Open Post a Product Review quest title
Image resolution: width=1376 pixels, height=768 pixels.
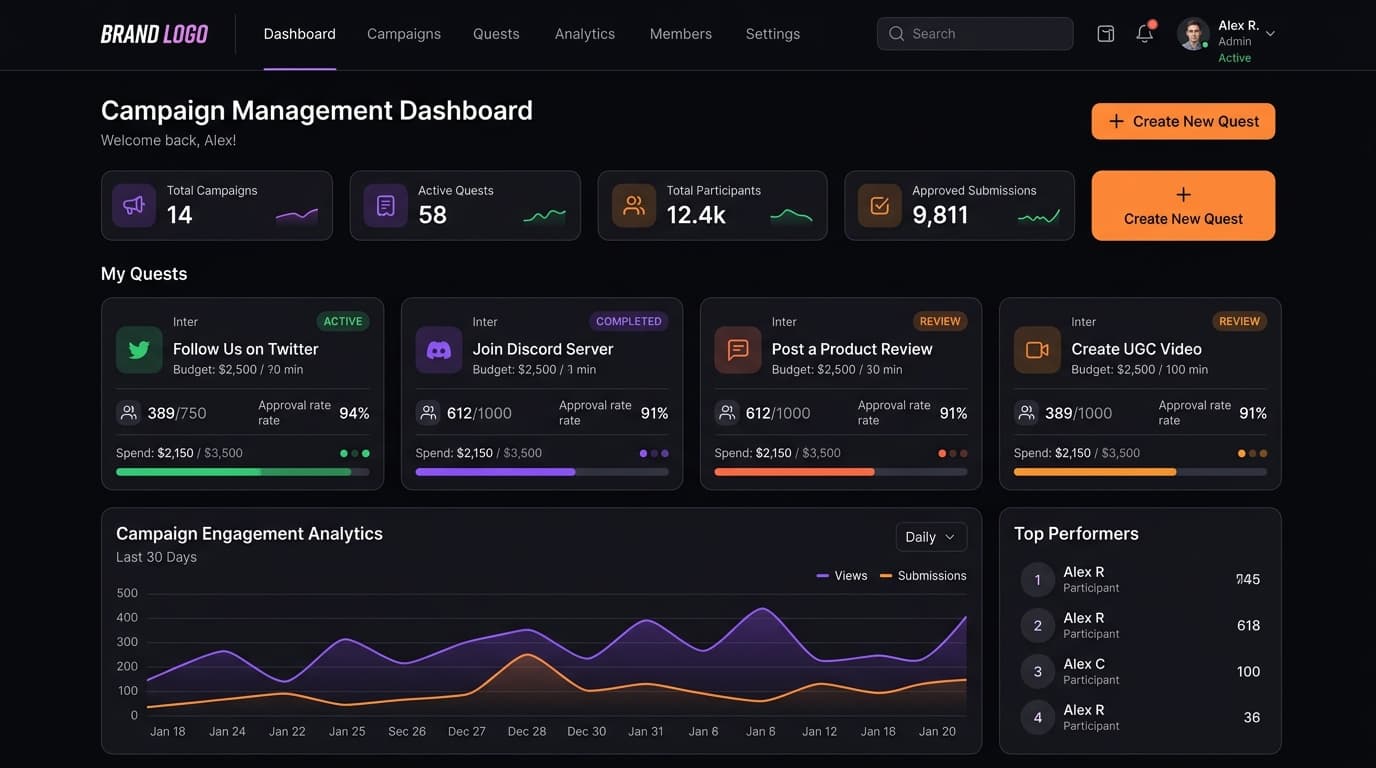(852, 349)
